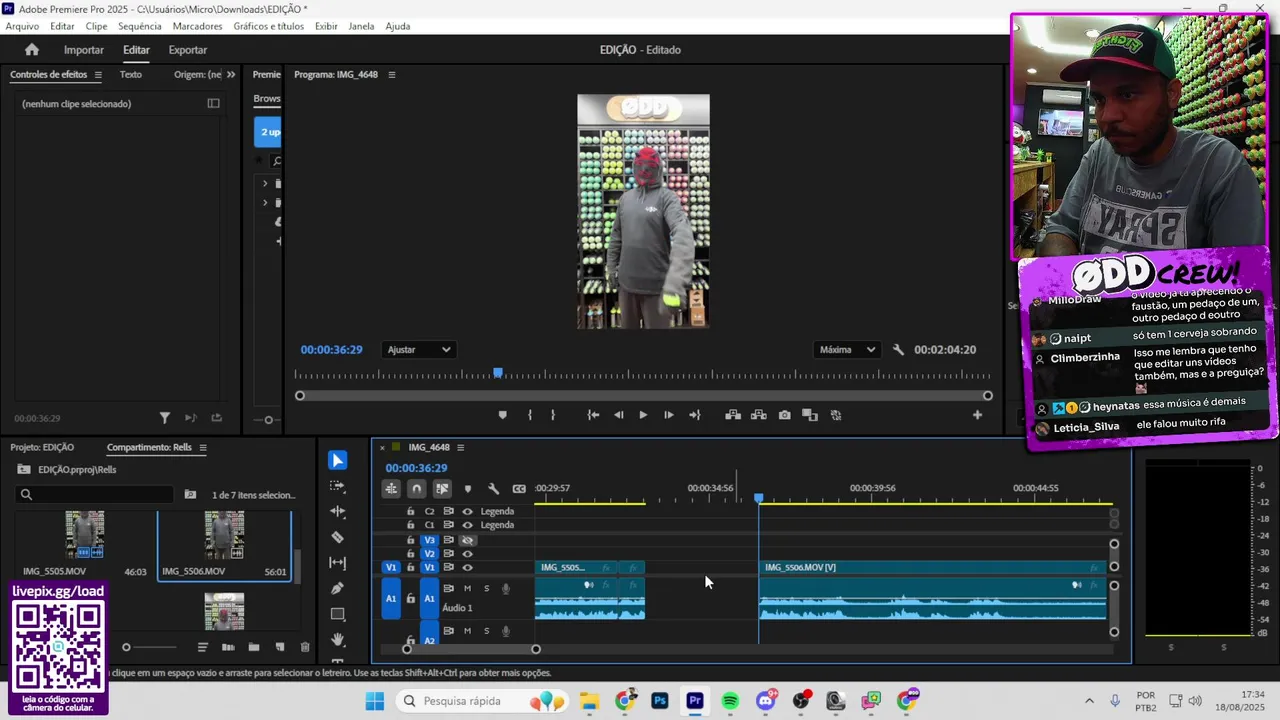Solo the A1 Áudio 1 track
This screenshot has width=1280, height=720.
[x=487, y=588]
